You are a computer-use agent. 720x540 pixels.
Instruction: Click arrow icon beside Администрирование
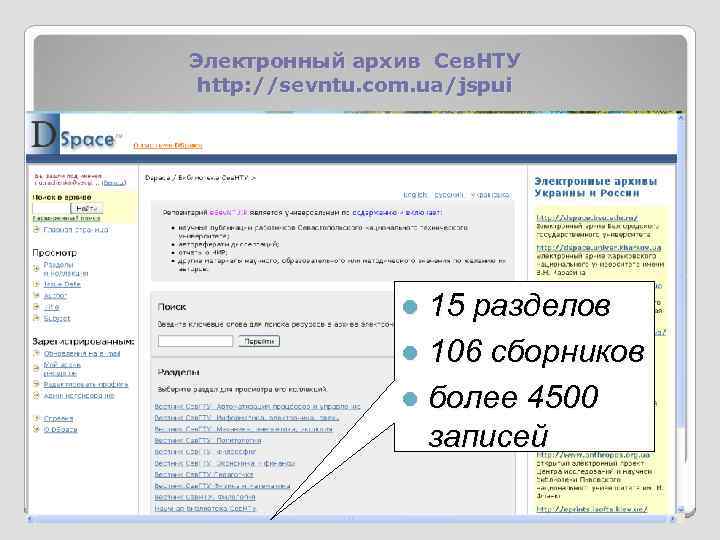36,395
